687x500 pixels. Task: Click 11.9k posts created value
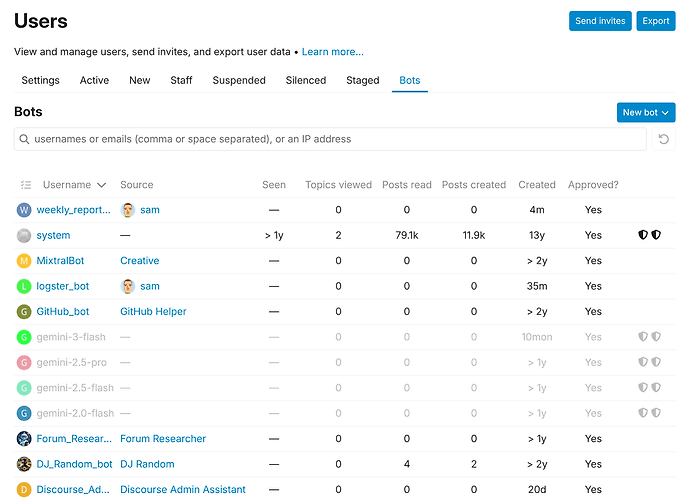pos(474,235)
